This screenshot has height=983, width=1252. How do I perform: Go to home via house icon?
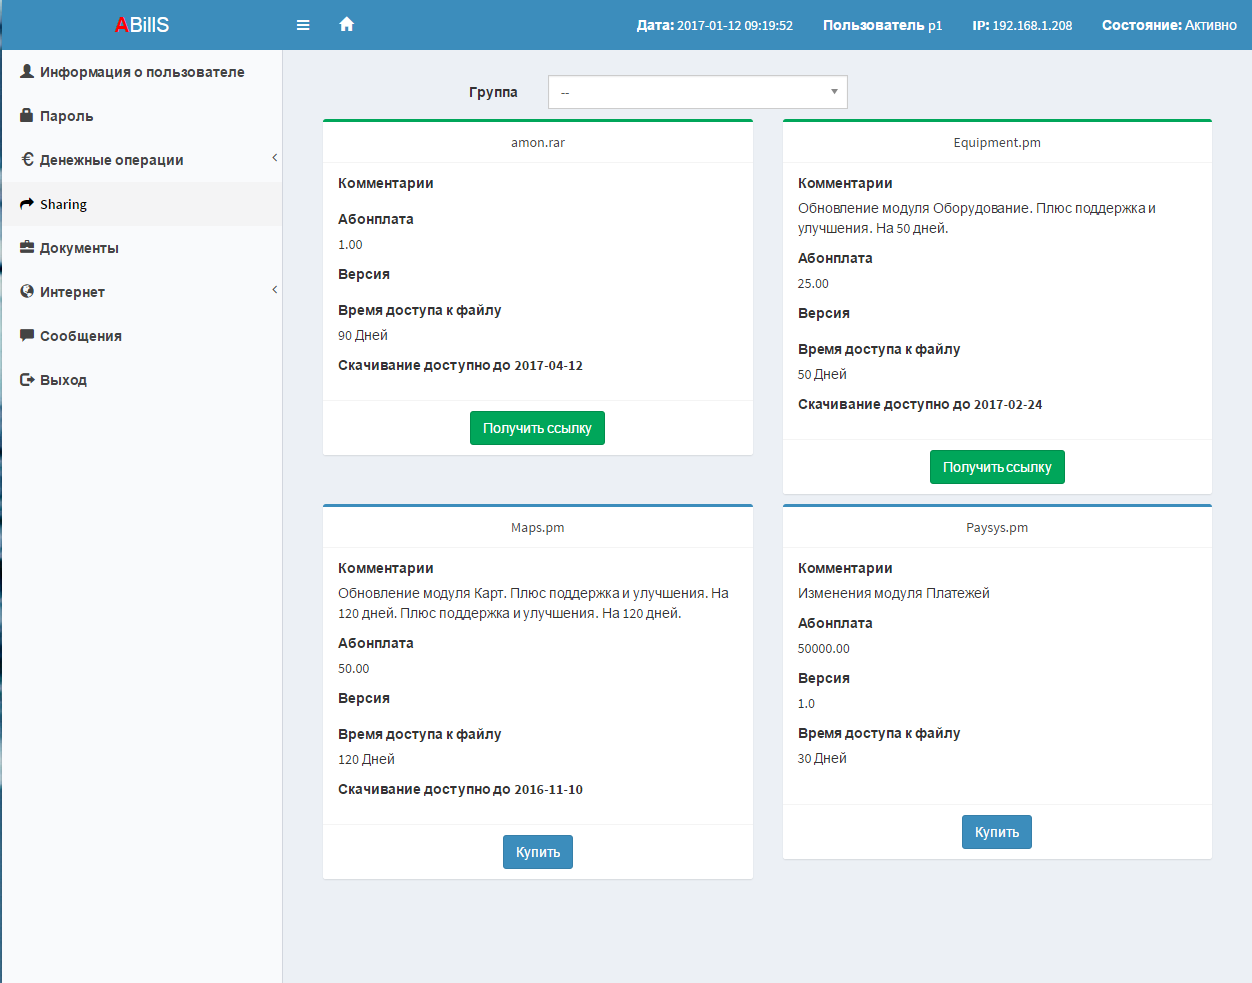coord(346,24)
